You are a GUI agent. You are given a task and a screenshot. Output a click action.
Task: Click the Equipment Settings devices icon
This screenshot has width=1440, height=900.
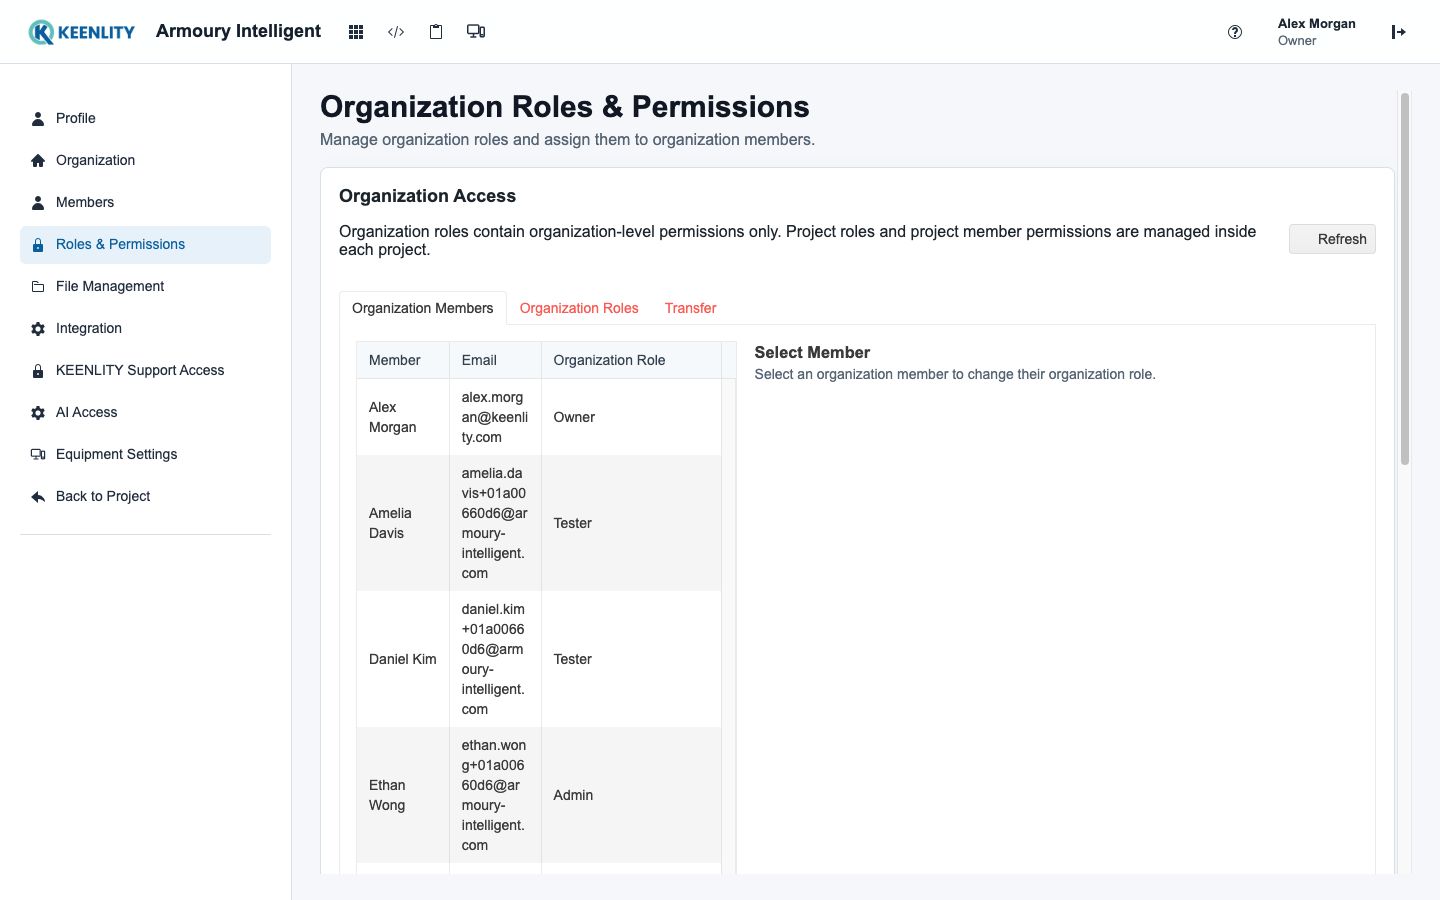(x=38, y=455)
